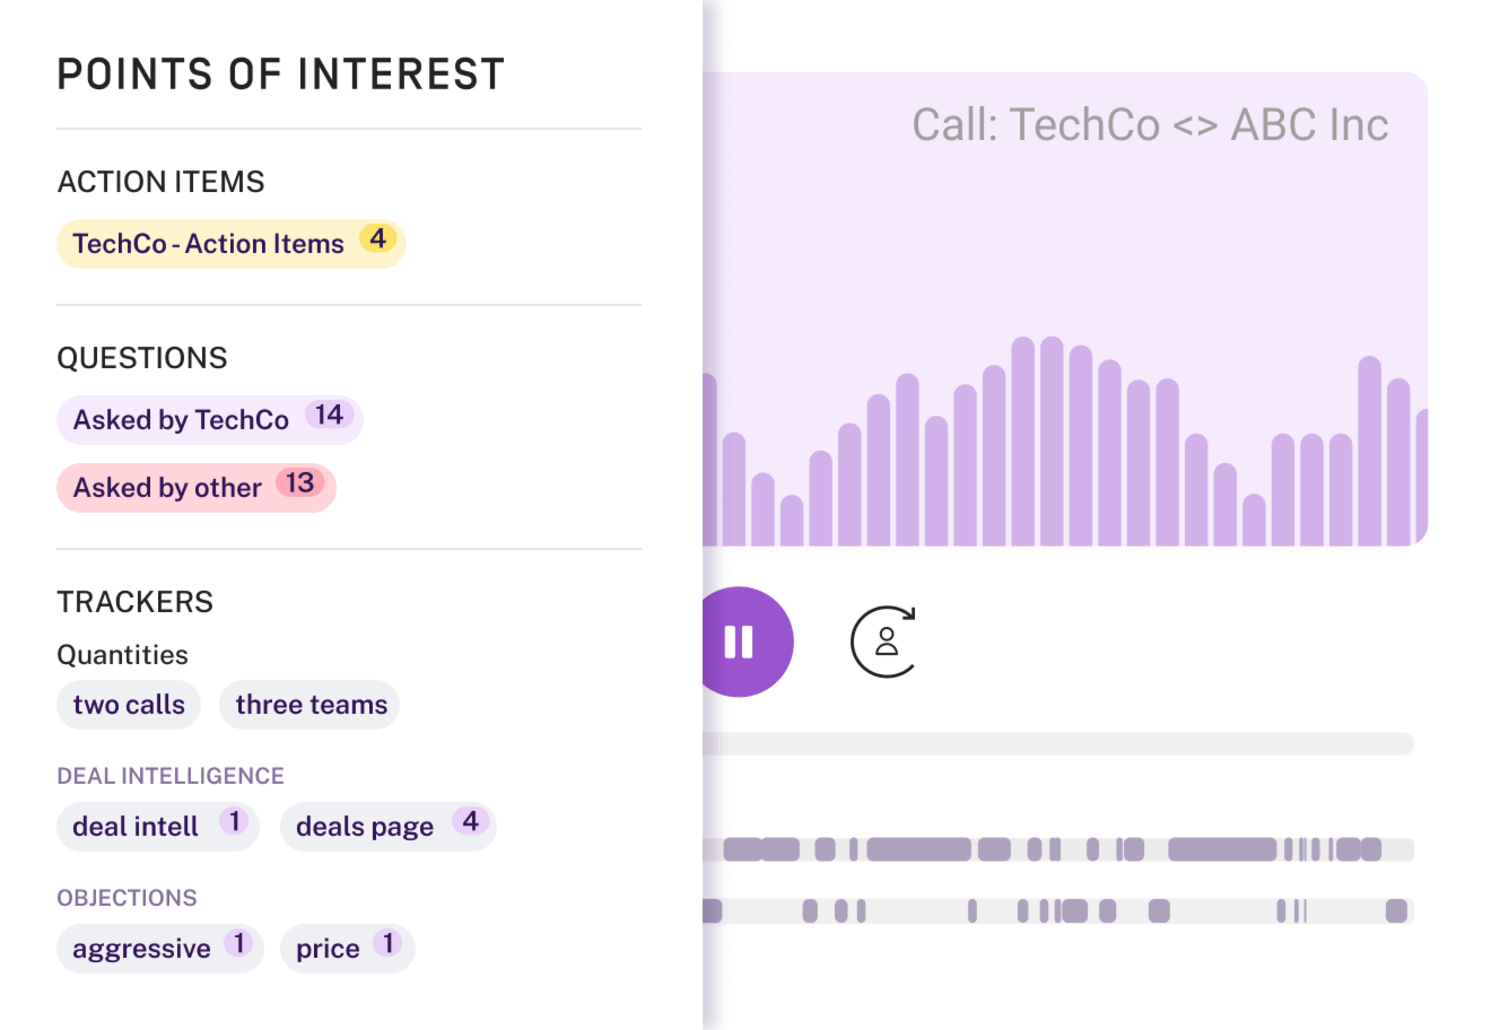This screenshot has height=1030, width=1500.
Task: Click the DEAL INTELLIGENCE category label
Action: [171, 776]
